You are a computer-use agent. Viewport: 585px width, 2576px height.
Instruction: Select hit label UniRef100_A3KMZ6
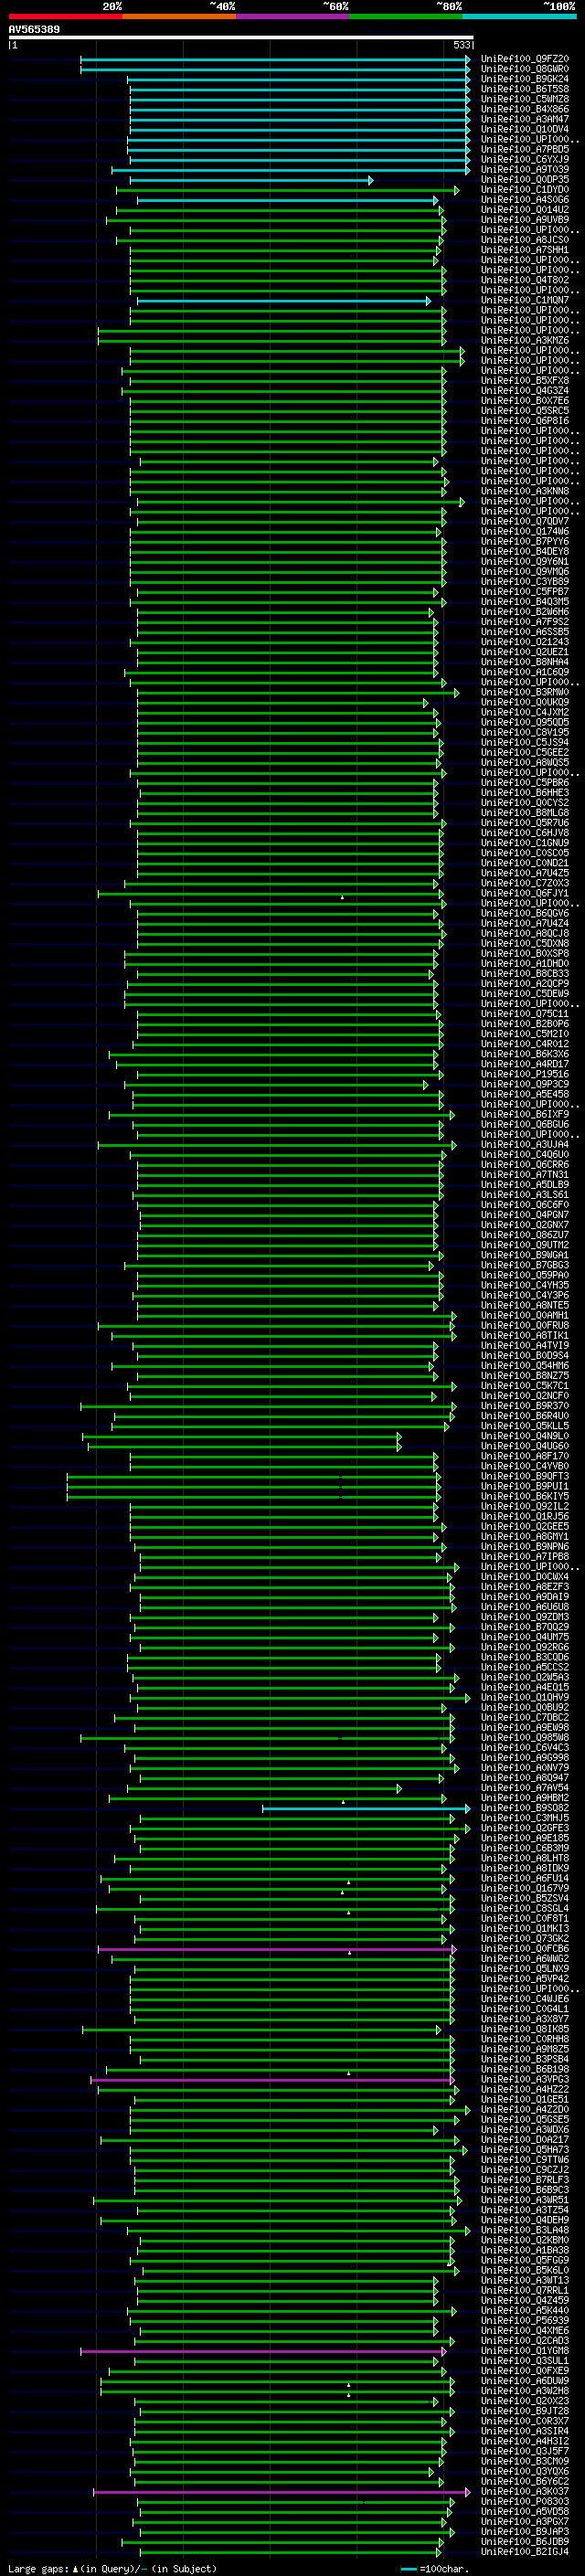point(525,340)
